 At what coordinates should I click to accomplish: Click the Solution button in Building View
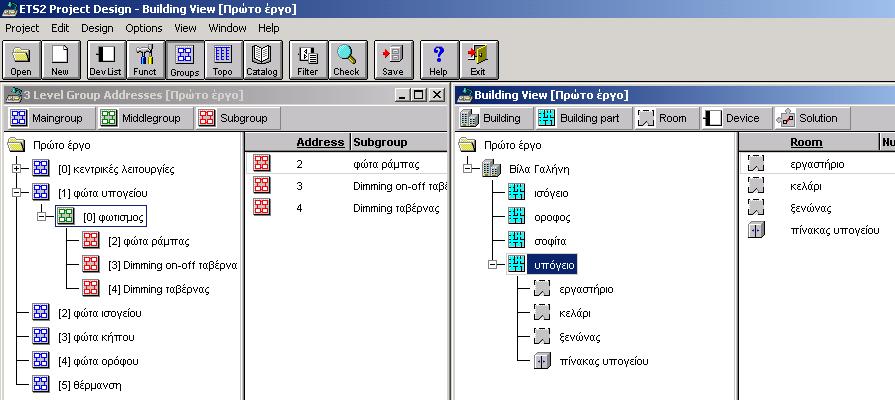(811, 118)
